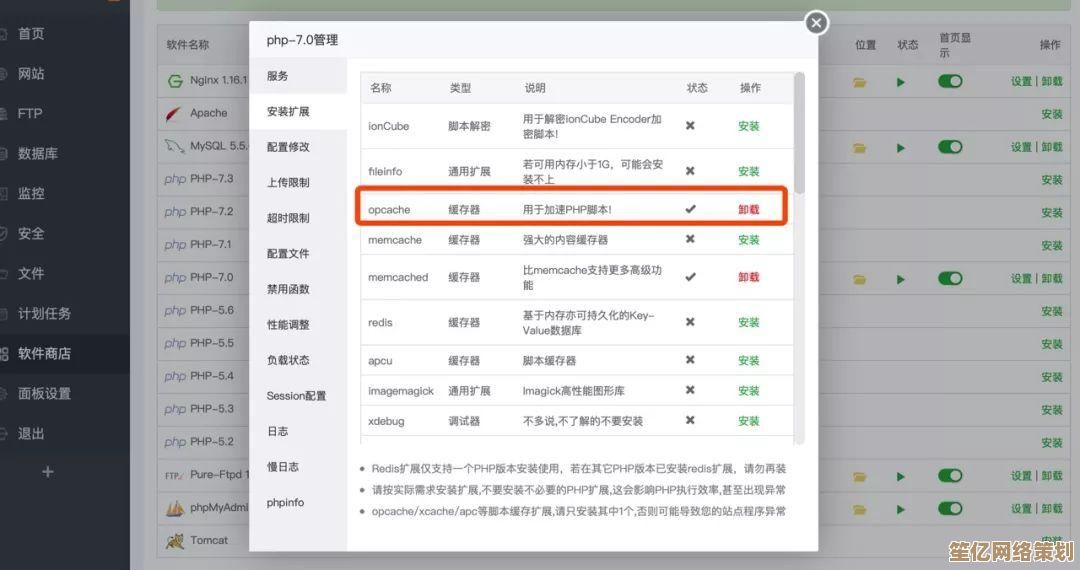Open Pure-Ftpd folder location icon

point(860,476)
